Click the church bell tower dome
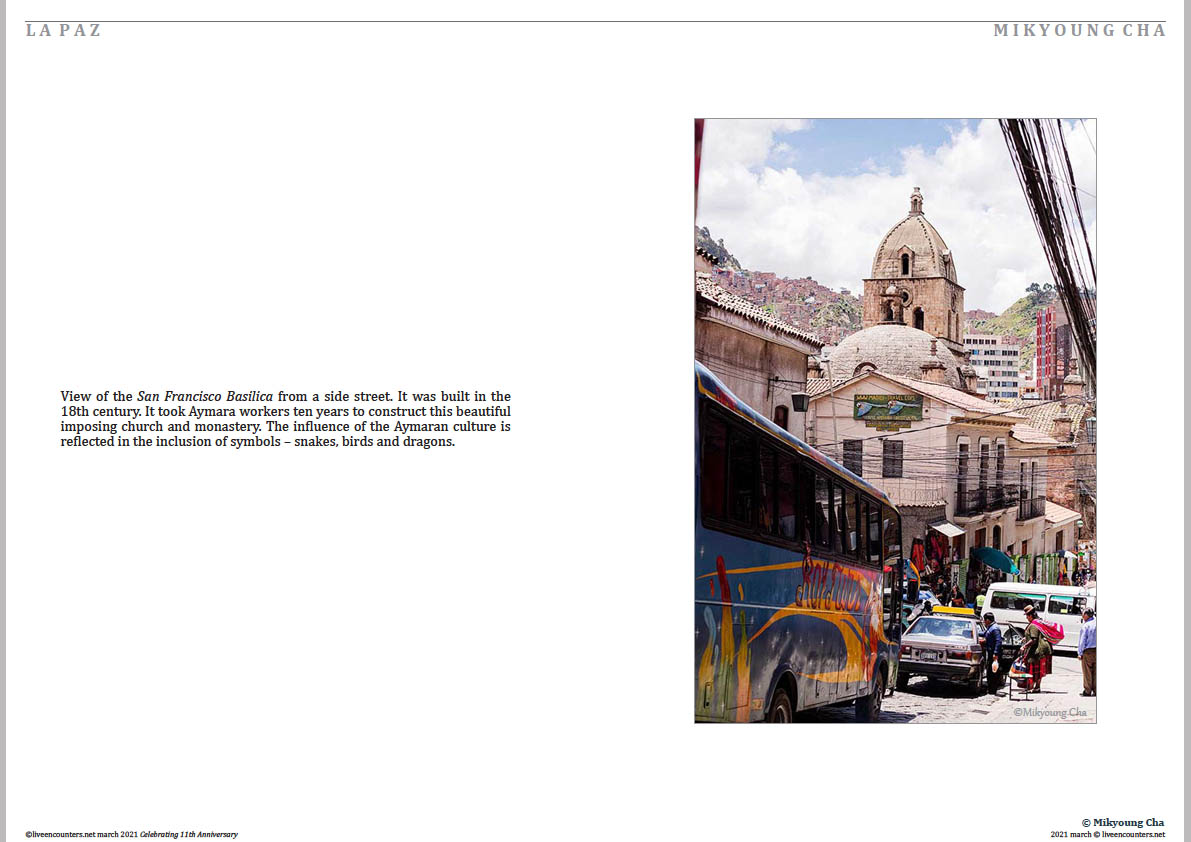Image resolution: width=1191 pixels, height=842 pixels. click(914, 245)
